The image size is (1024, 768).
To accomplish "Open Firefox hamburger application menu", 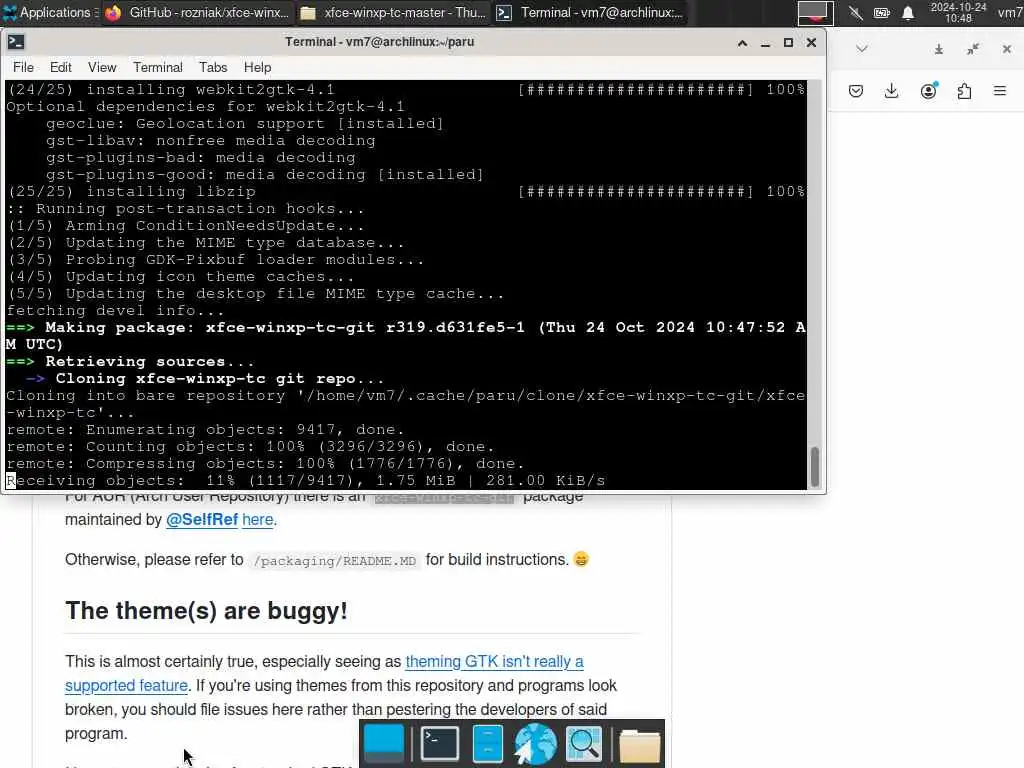I will [x=1000, y=91].
